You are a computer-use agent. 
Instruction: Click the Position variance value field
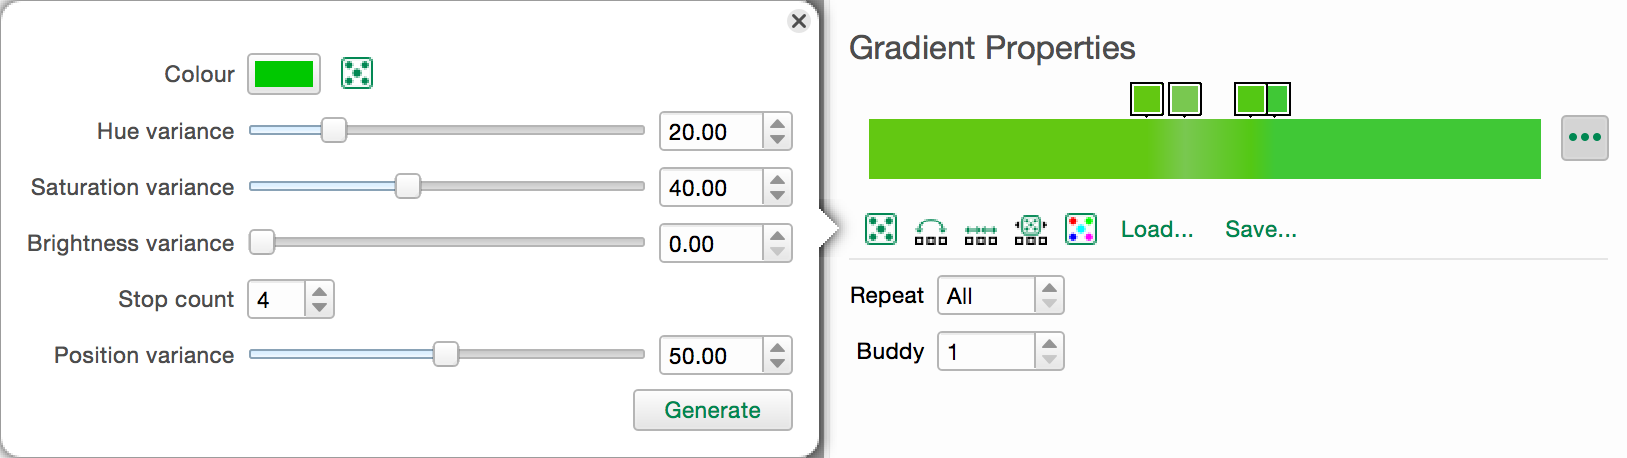click(712, 355)
